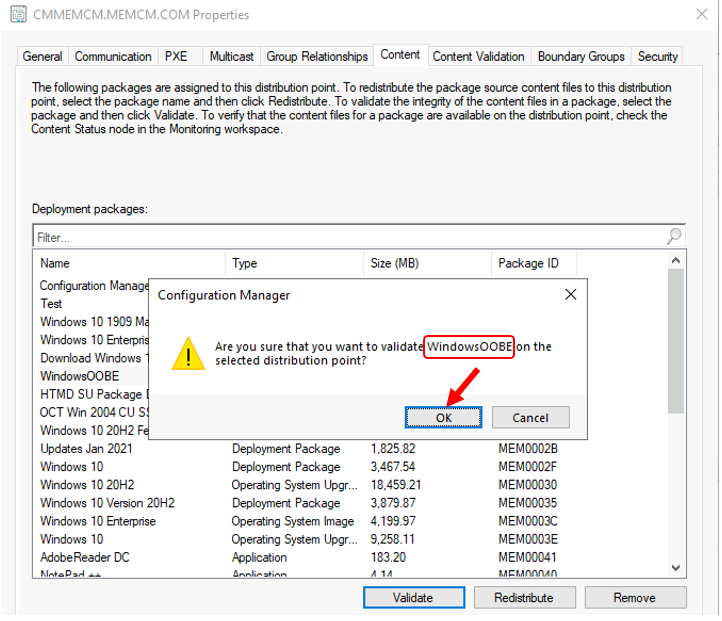Click size value 9,258.11
722x621 pixels.
(x=393, y=539)
